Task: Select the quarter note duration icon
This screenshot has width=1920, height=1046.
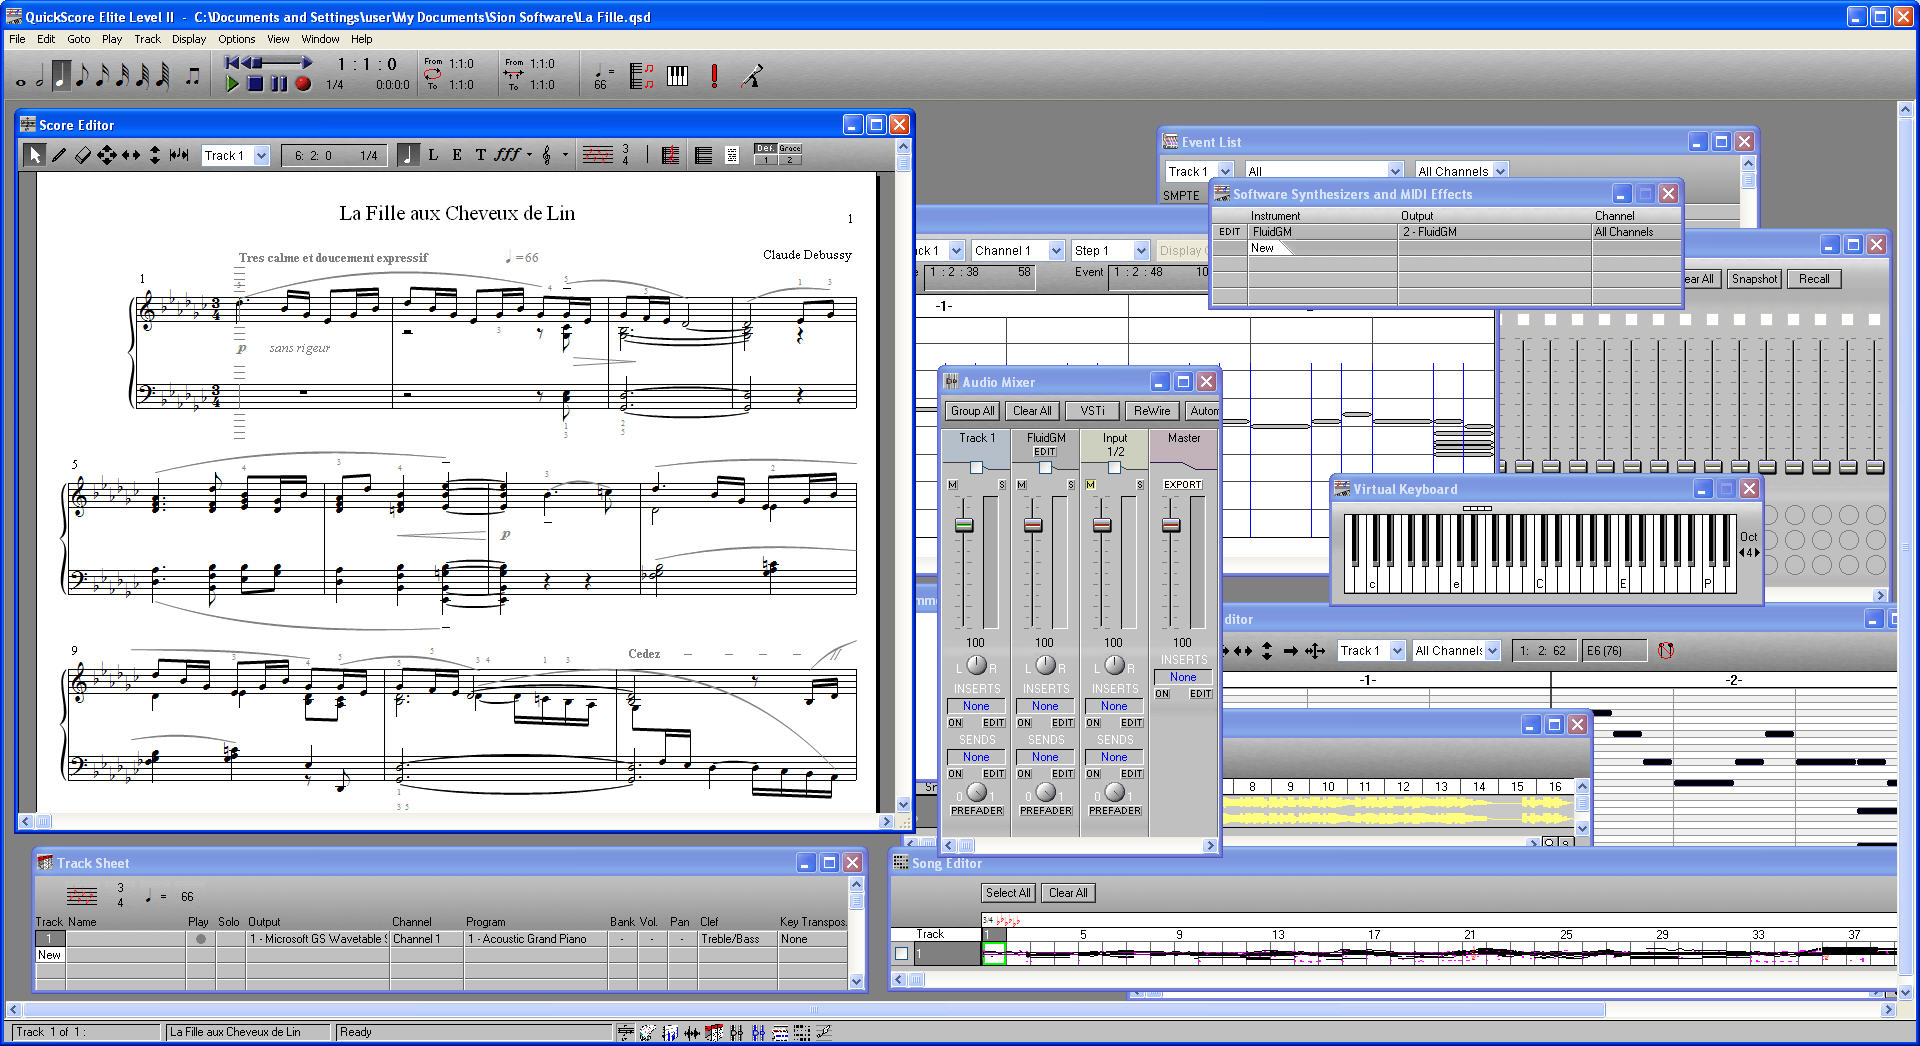Action: tap(62, 75)
